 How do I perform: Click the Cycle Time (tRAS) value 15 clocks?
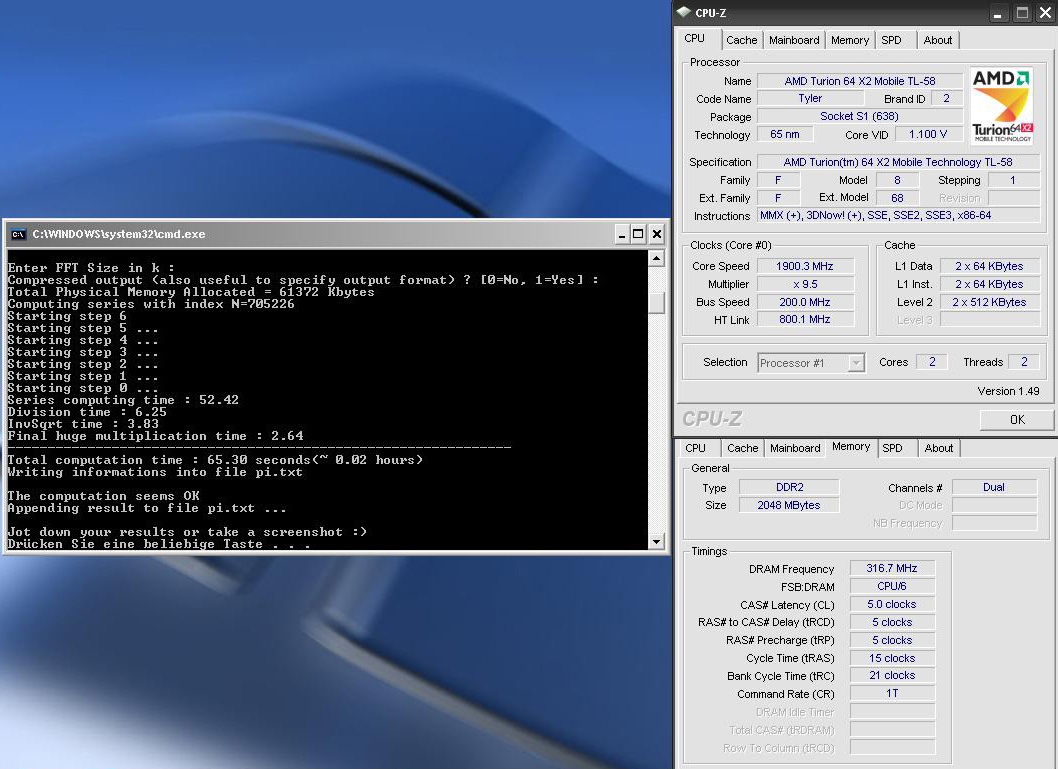point(892,658)
